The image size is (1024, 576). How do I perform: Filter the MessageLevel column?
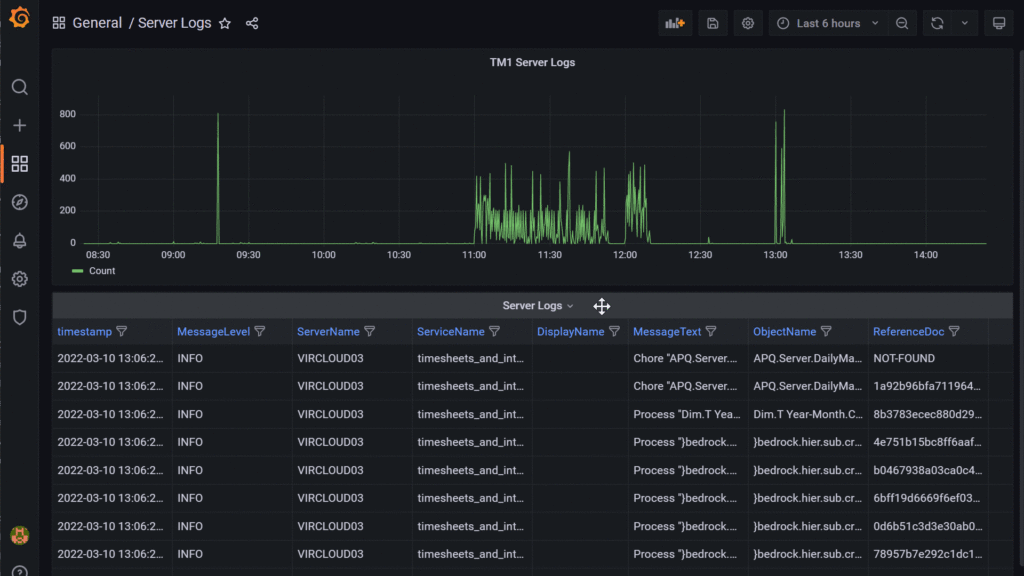260,331
